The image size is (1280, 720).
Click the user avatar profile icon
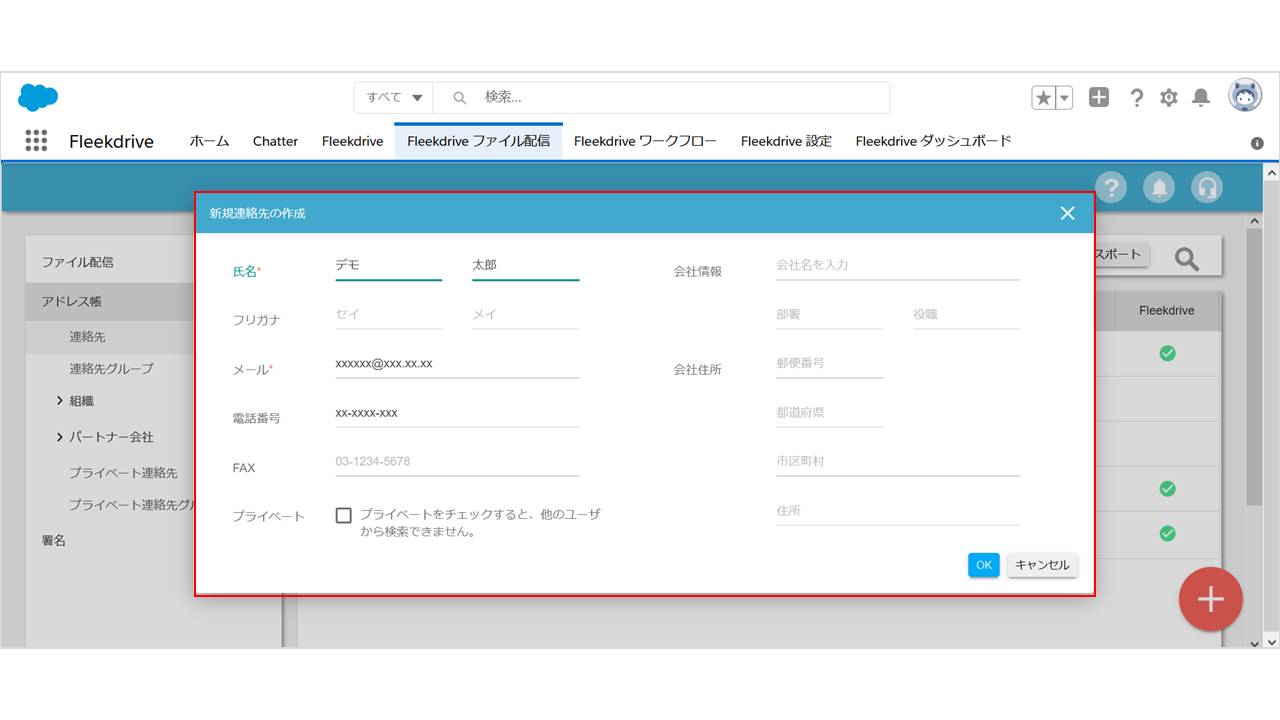1245,96
